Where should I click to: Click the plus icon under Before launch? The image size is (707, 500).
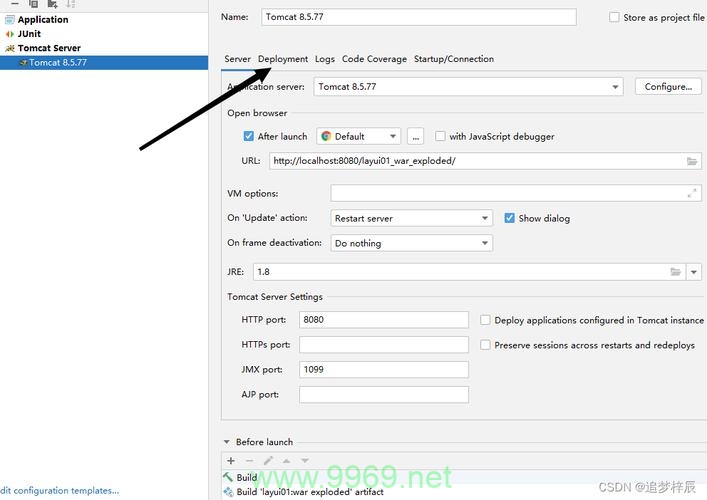click(x=231, y=461)
